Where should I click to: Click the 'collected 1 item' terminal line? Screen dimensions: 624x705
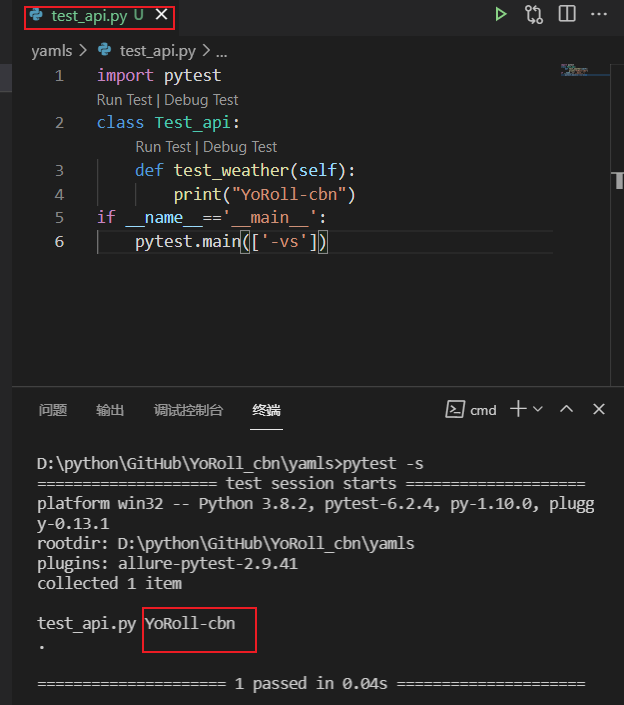pyautogui.click(x=110, y=584)
